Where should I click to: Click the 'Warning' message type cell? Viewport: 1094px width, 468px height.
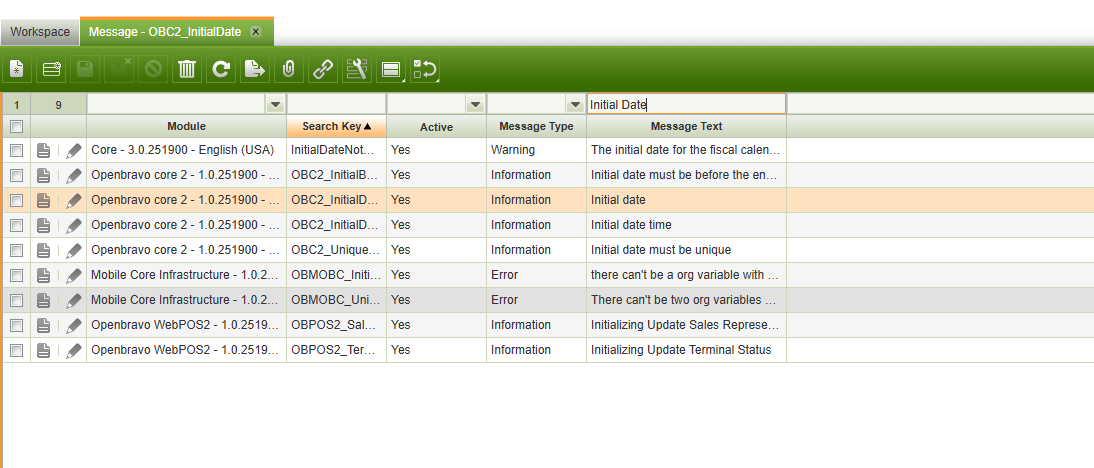pos(537,150)
